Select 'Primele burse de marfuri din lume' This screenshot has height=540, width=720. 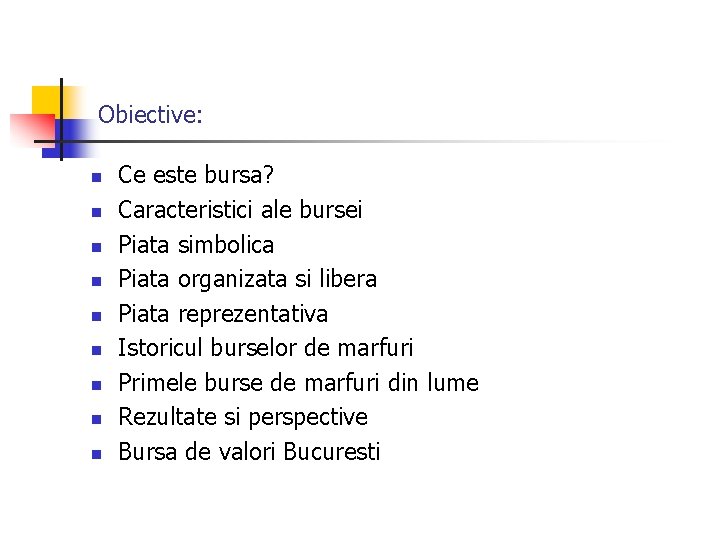pyautogui.click(x=298, y=382)
